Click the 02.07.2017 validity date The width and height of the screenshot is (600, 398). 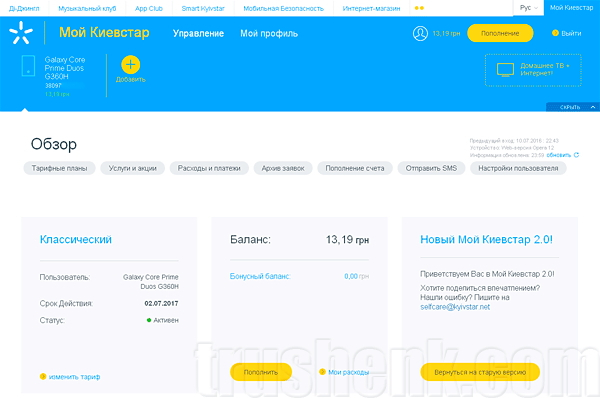click(161, 303)
